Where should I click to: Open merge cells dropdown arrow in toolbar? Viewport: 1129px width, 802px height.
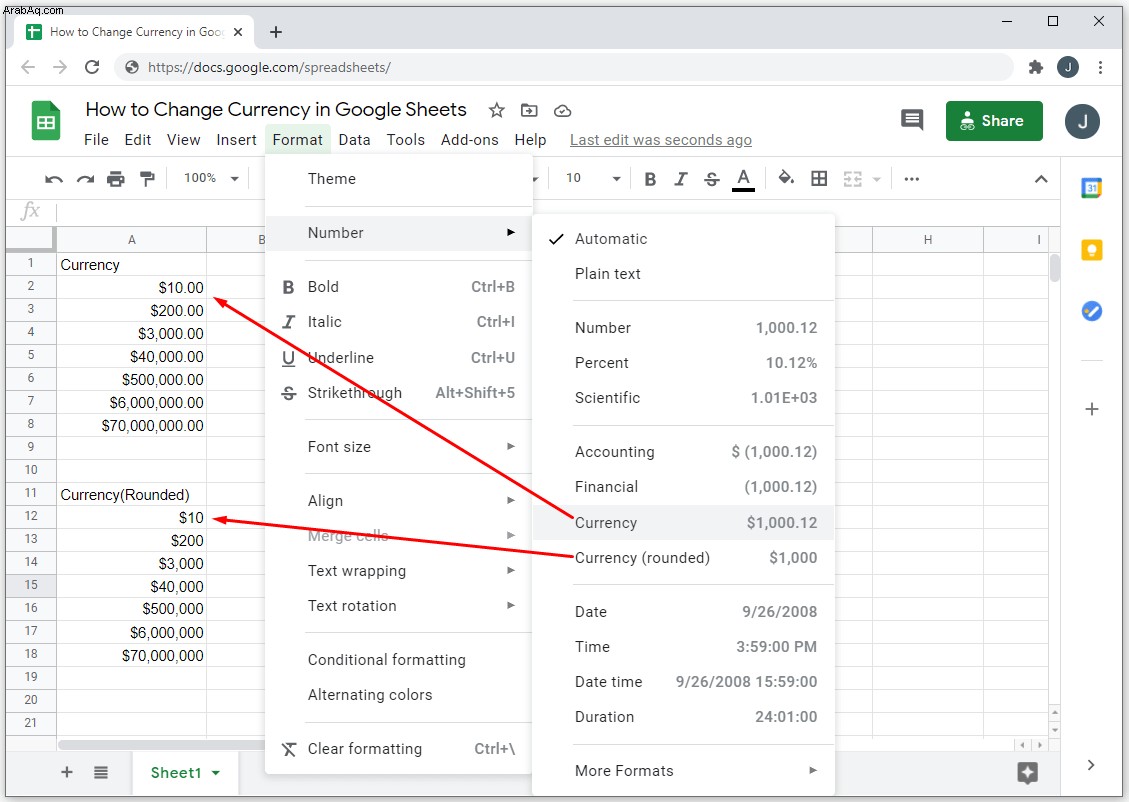point(876,179)
